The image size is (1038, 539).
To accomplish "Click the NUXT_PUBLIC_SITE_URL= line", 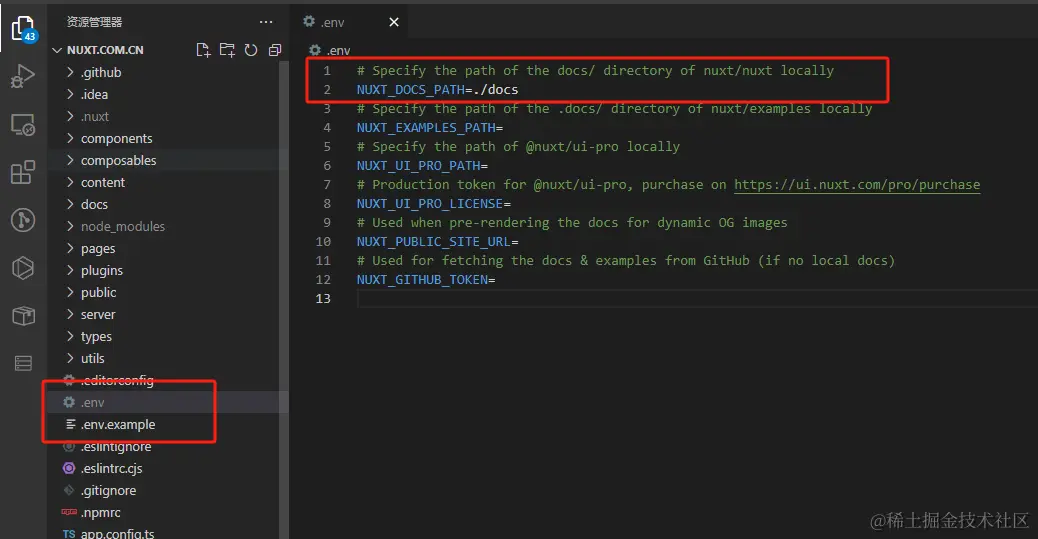I will point(438,242).
